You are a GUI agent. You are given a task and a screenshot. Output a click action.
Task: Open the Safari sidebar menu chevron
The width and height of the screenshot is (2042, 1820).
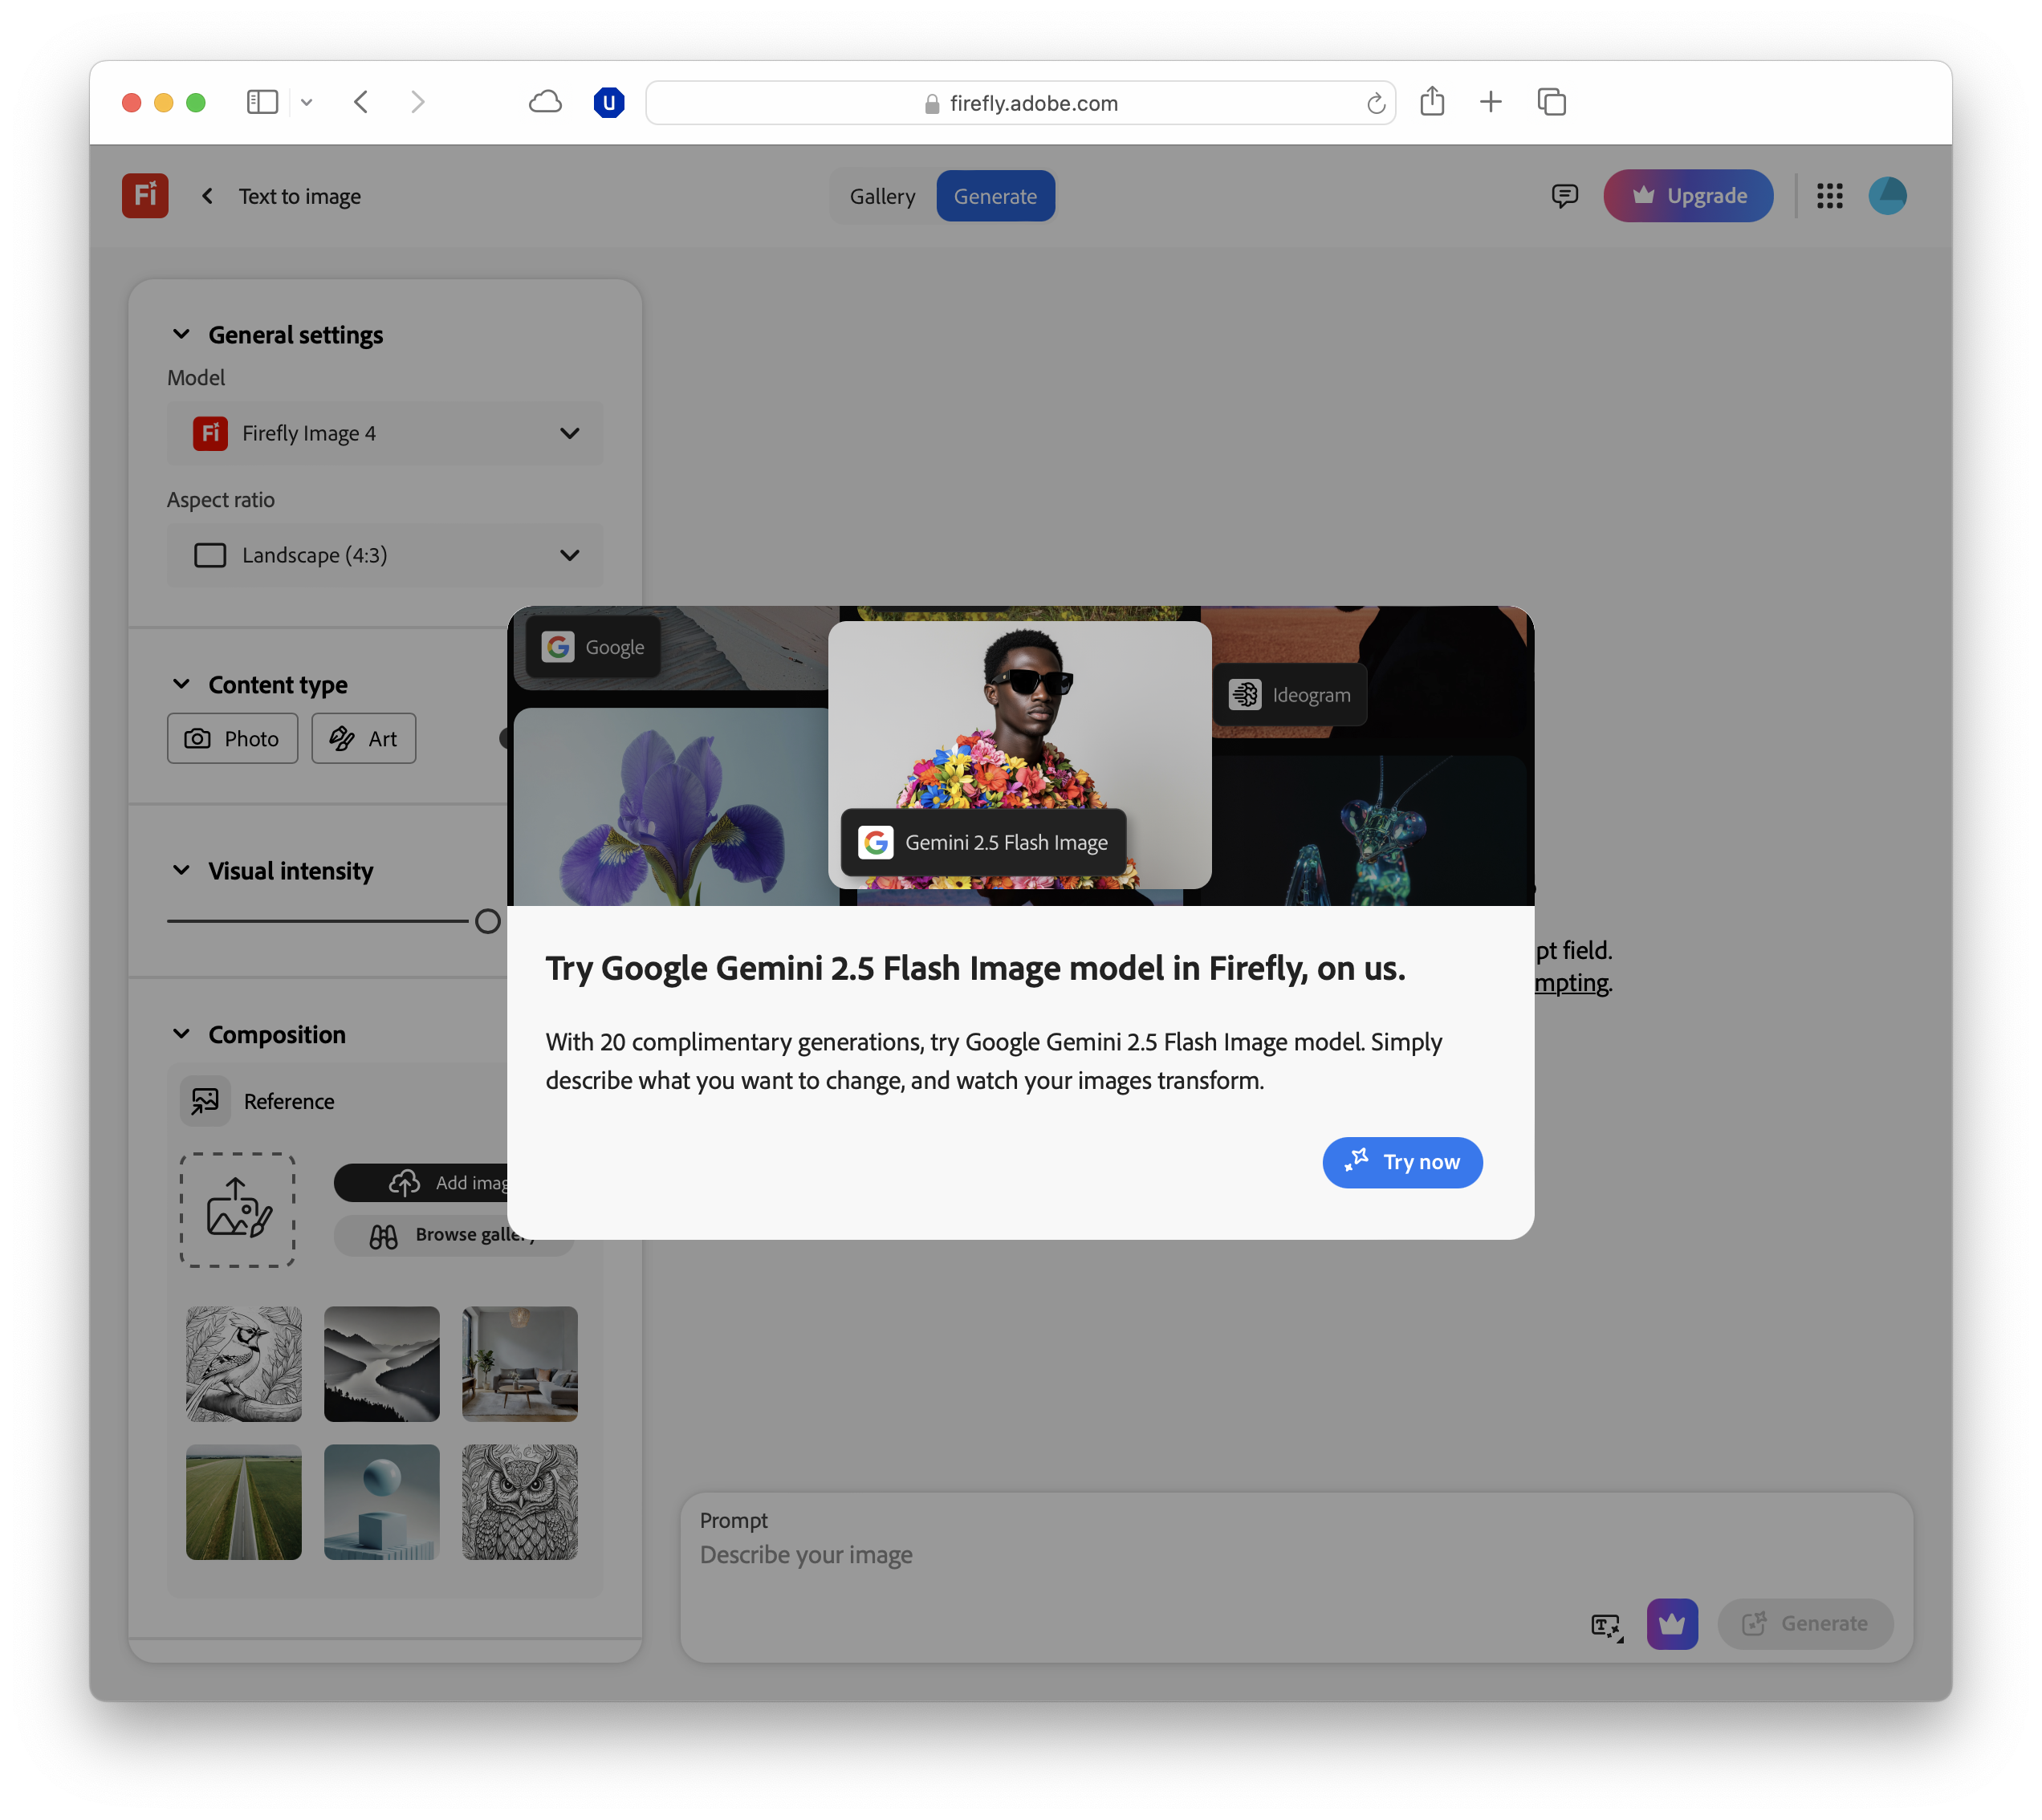point(307,102)
